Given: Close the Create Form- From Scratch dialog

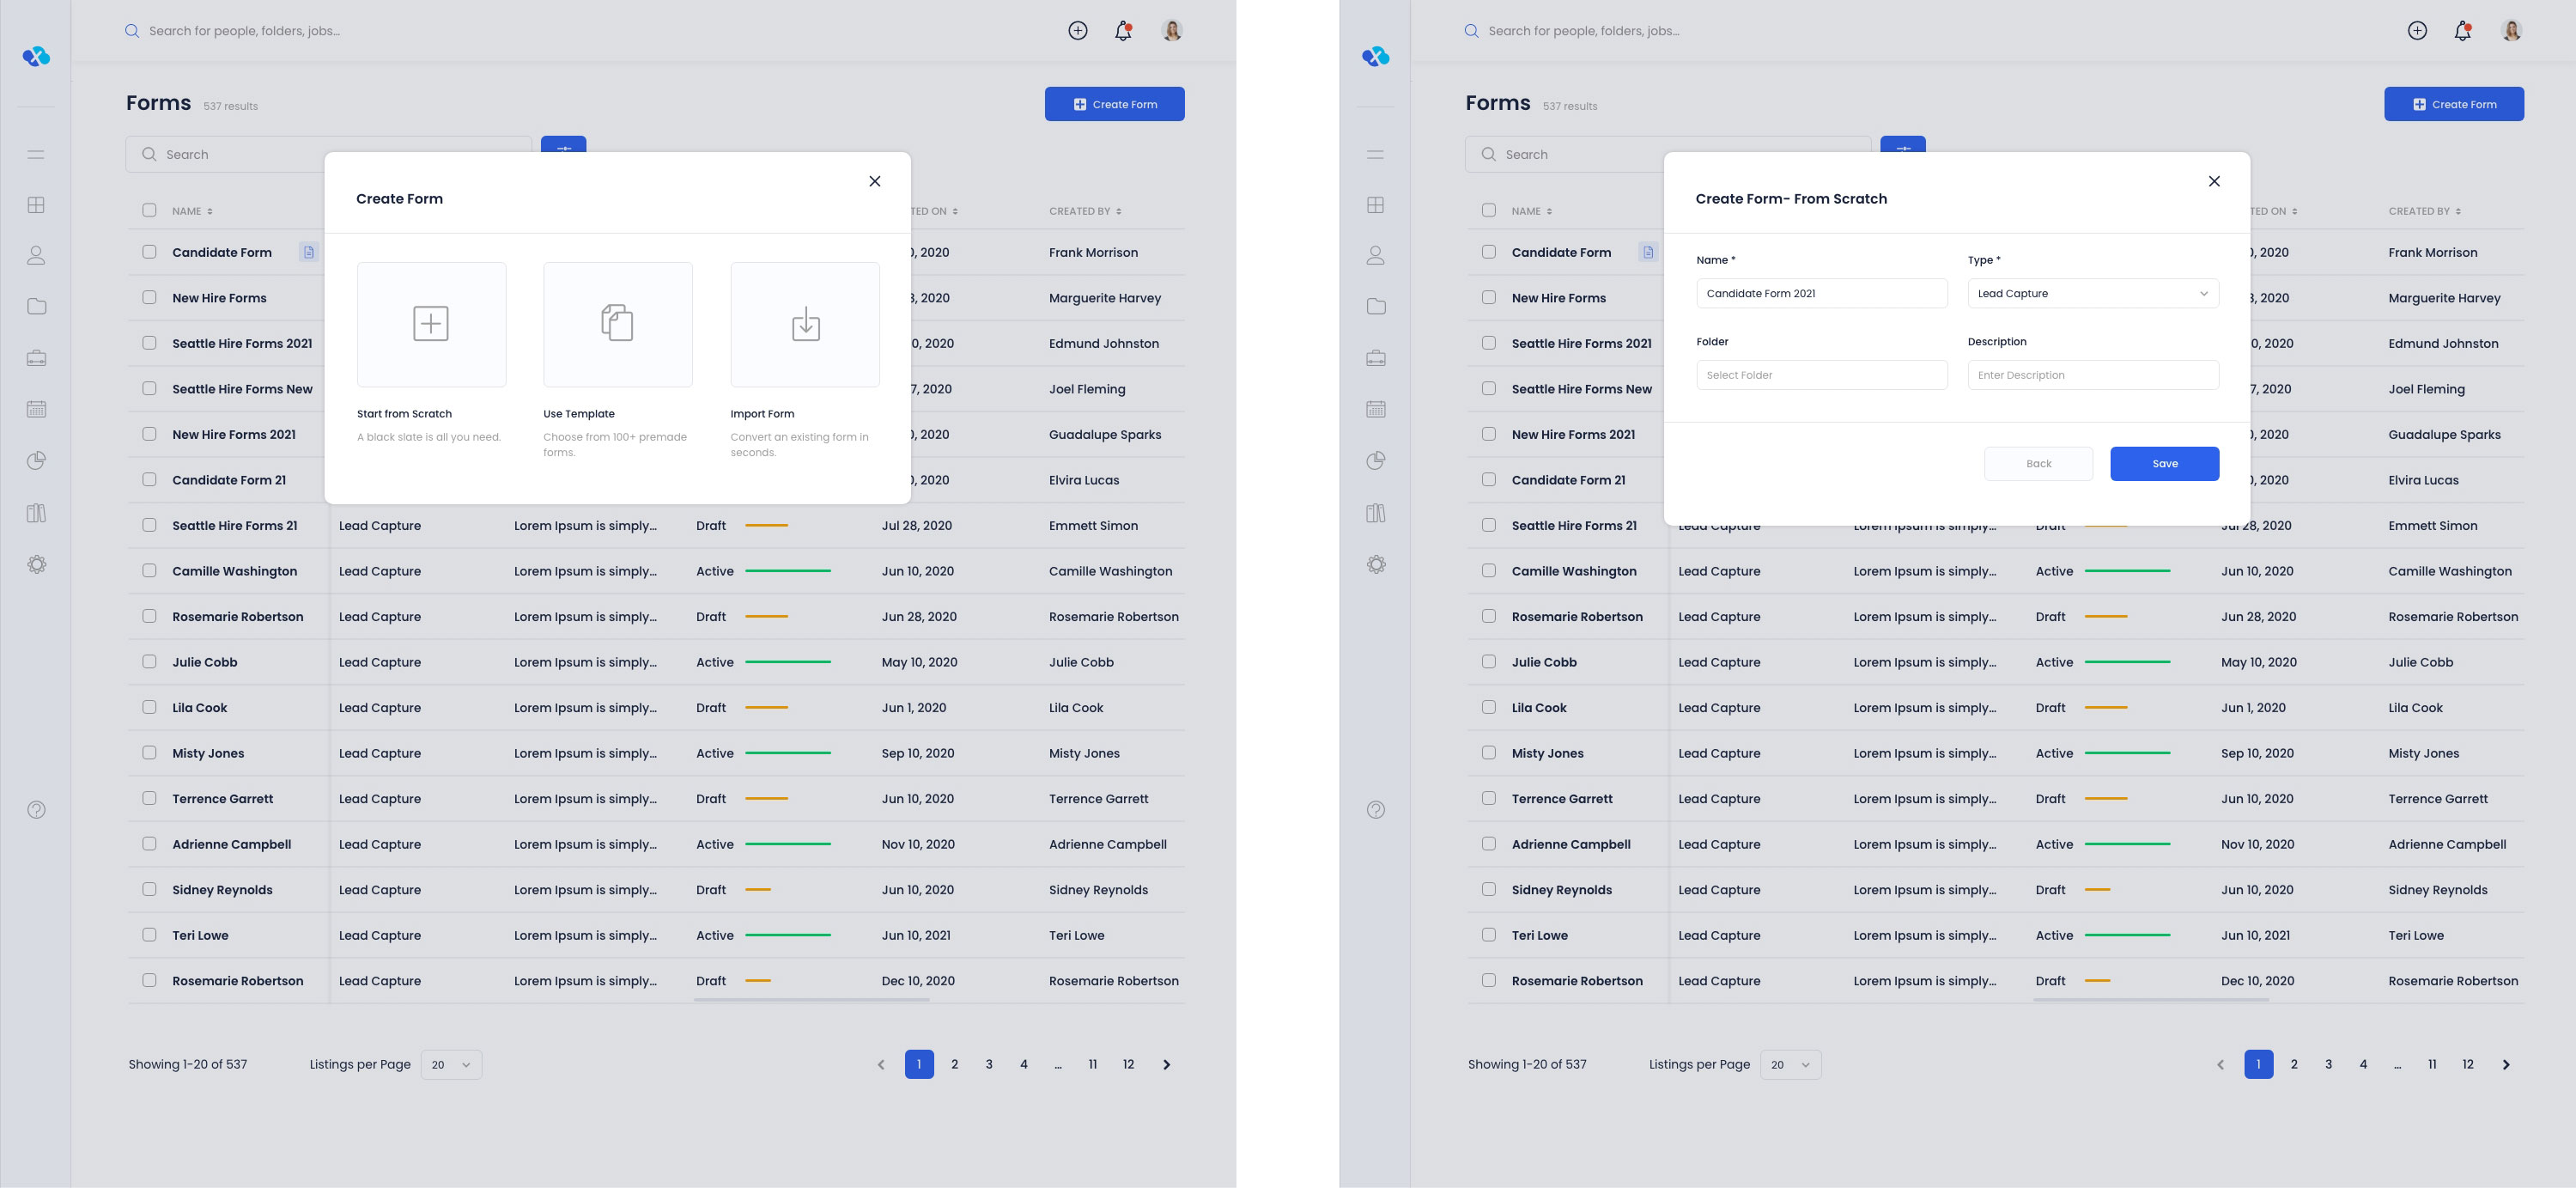Looking at the screenshot, I should [x=2214, y=181].
